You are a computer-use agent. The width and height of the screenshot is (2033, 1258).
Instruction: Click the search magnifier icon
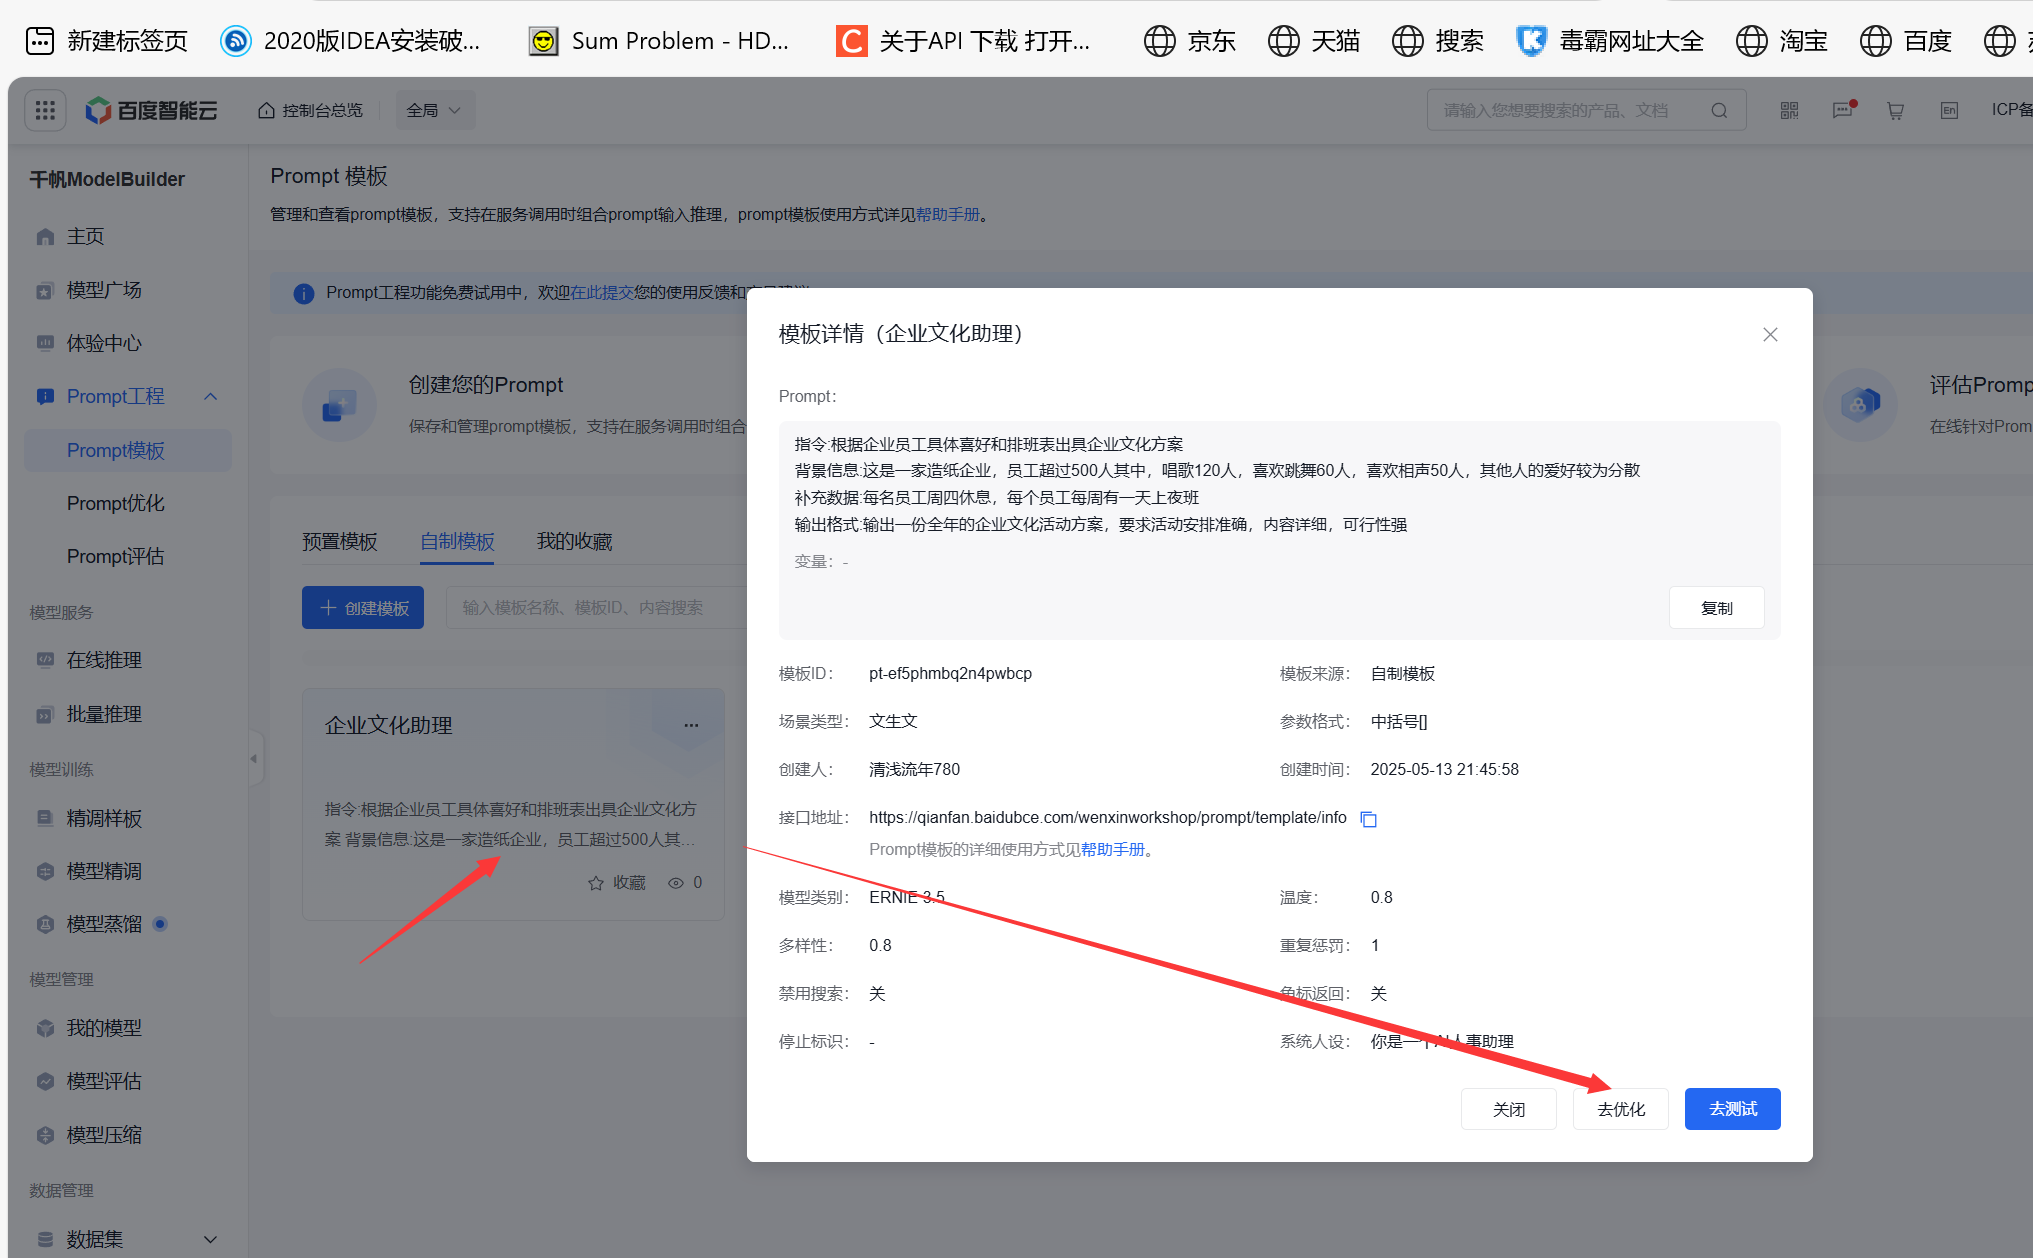click(x=1719, y=110)
